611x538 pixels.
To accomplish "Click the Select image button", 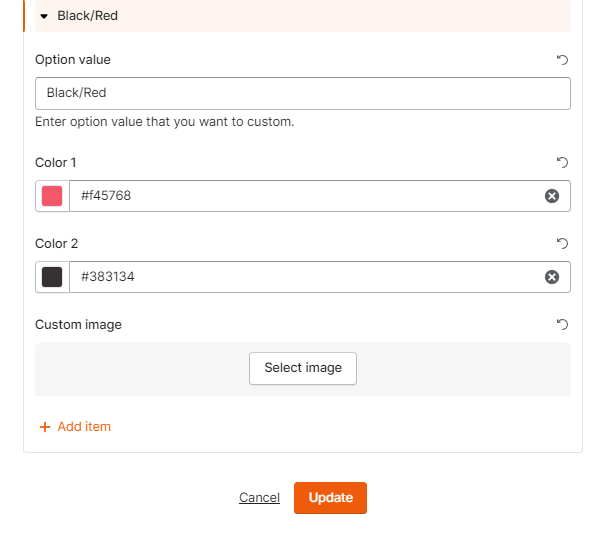I will click(x=303, y=368).
